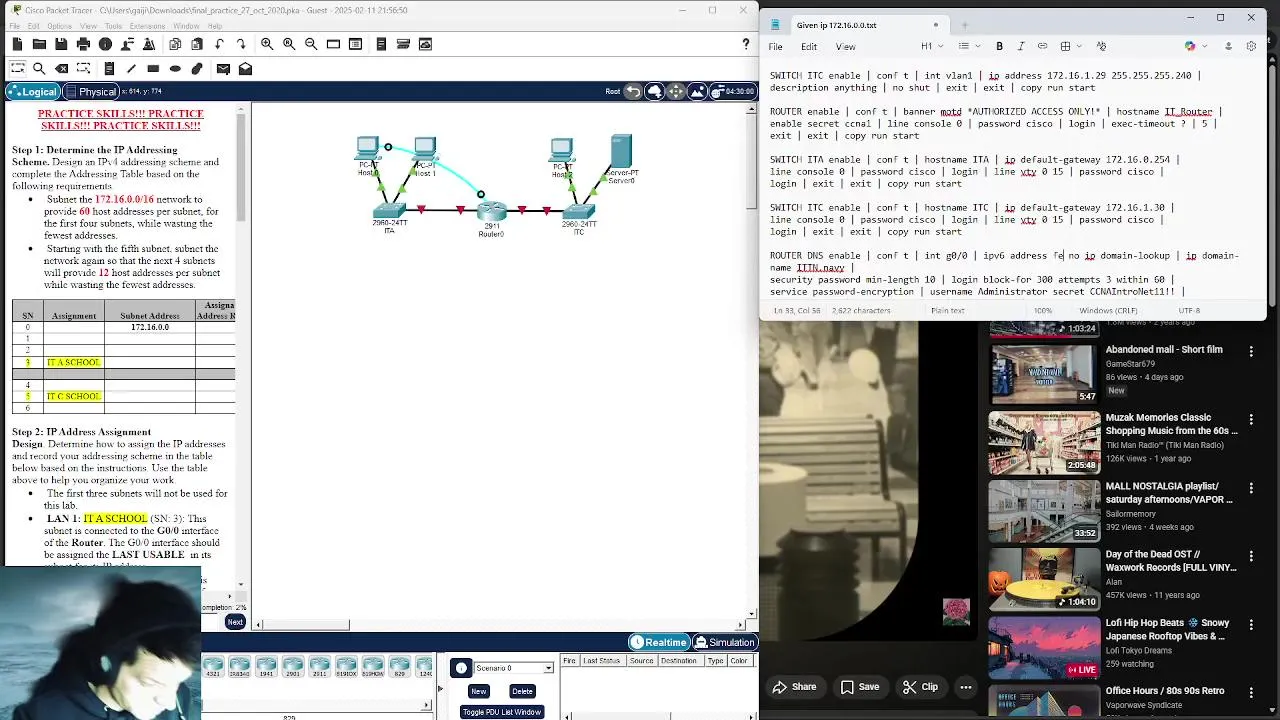Undo last action in Packet Tracer
Image resolution: width=1280 pixels, height=720 pixels.
219,44
